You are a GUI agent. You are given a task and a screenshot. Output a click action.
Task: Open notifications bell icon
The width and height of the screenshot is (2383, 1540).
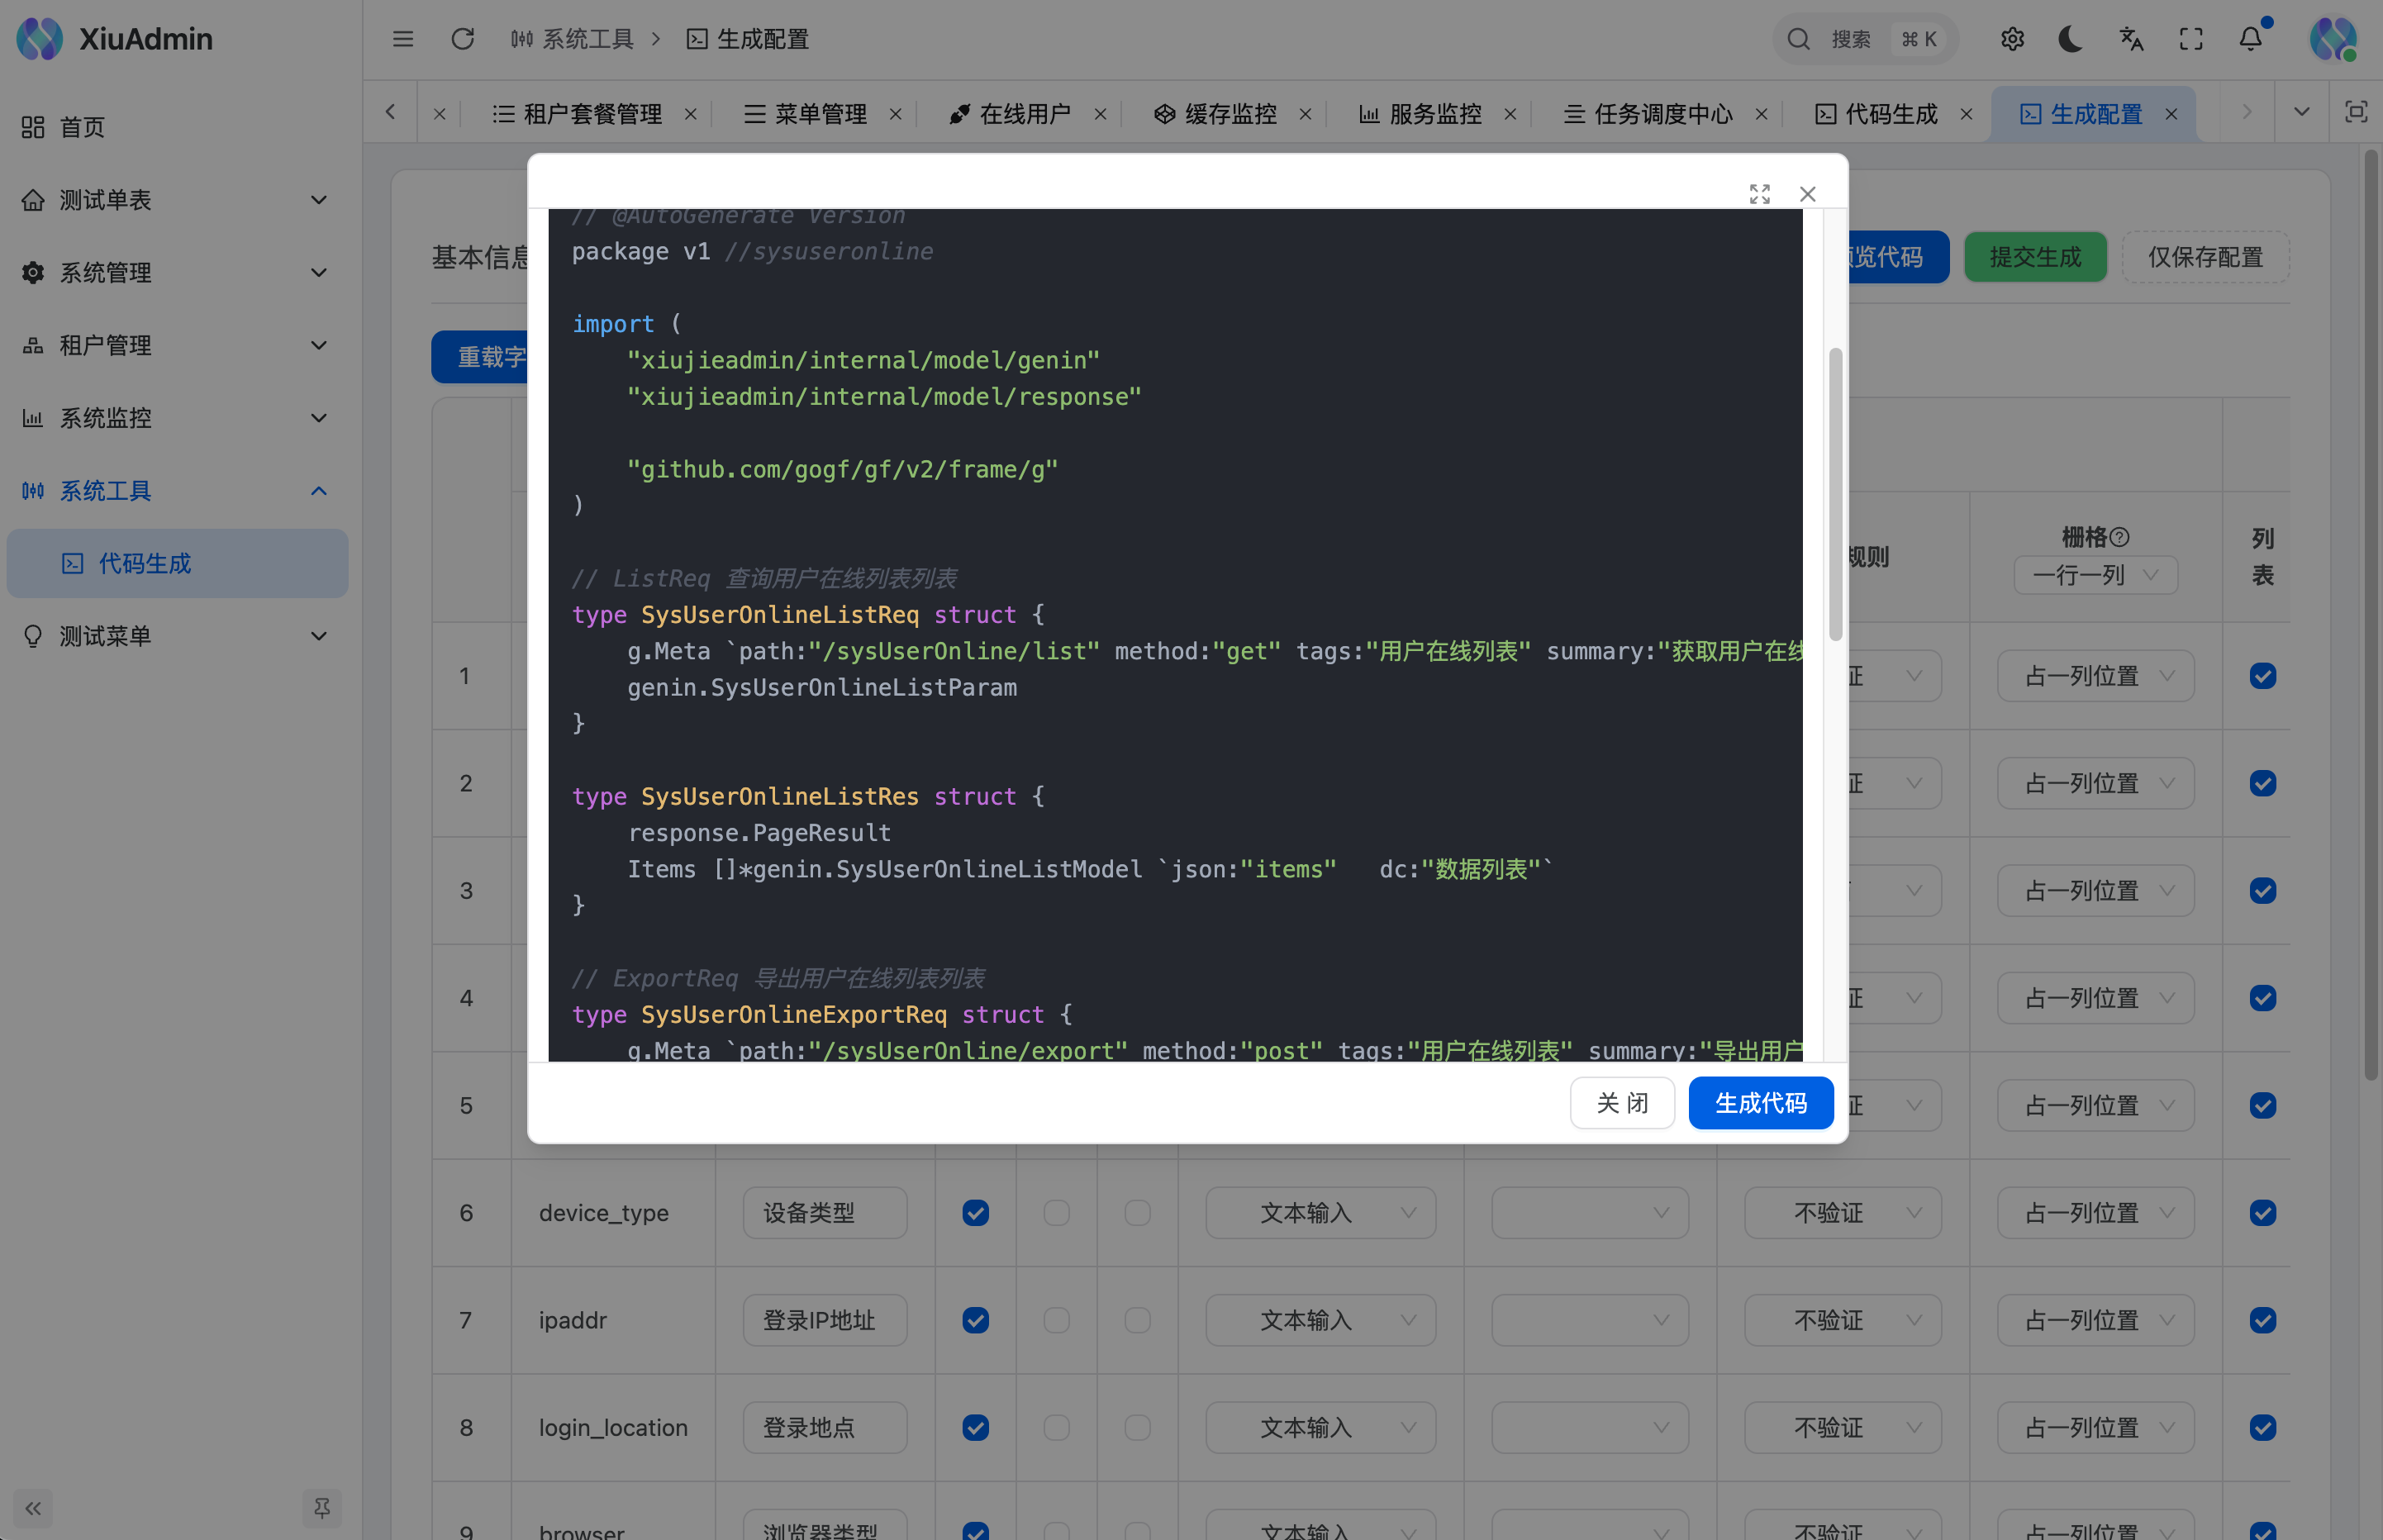click(2250, 39)
